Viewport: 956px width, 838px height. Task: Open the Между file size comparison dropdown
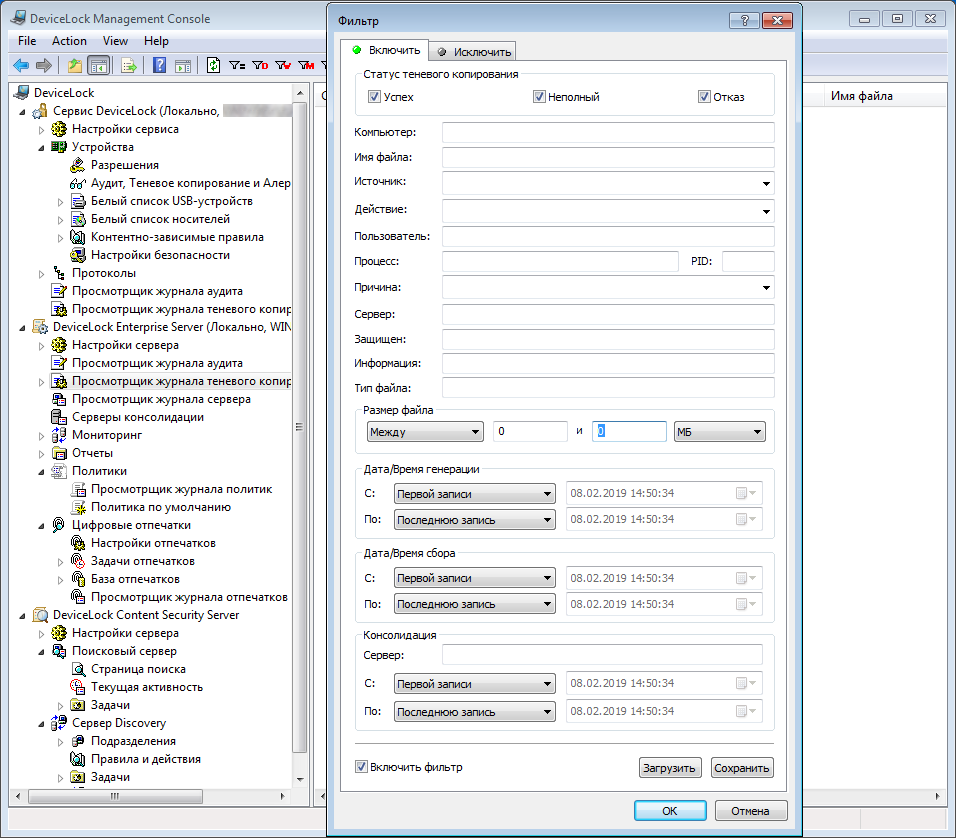pyautogui.click(x=425, y=432)
